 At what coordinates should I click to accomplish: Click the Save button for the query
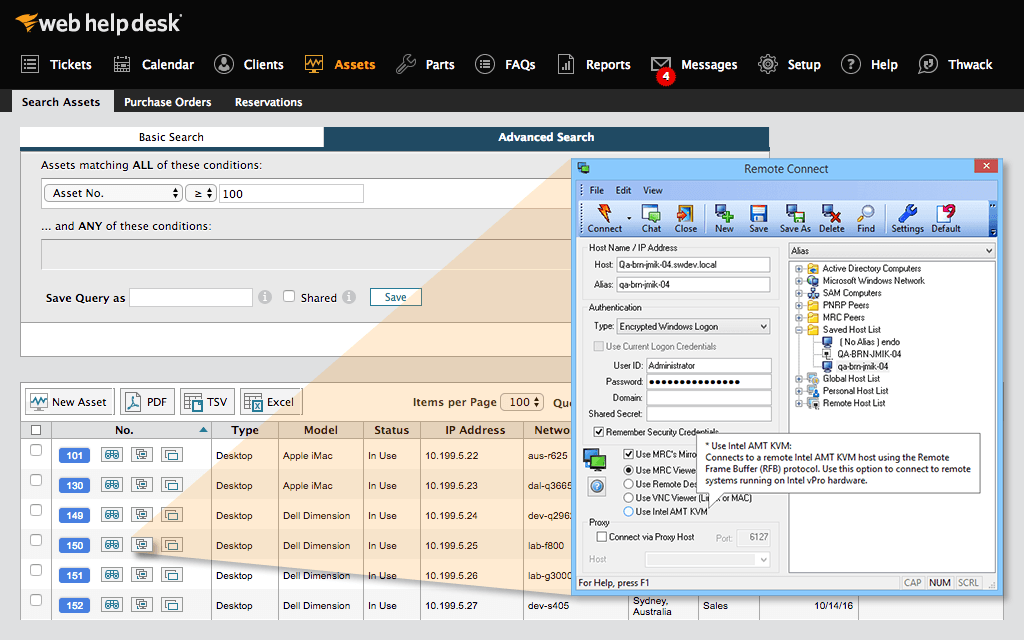point(395,297)
